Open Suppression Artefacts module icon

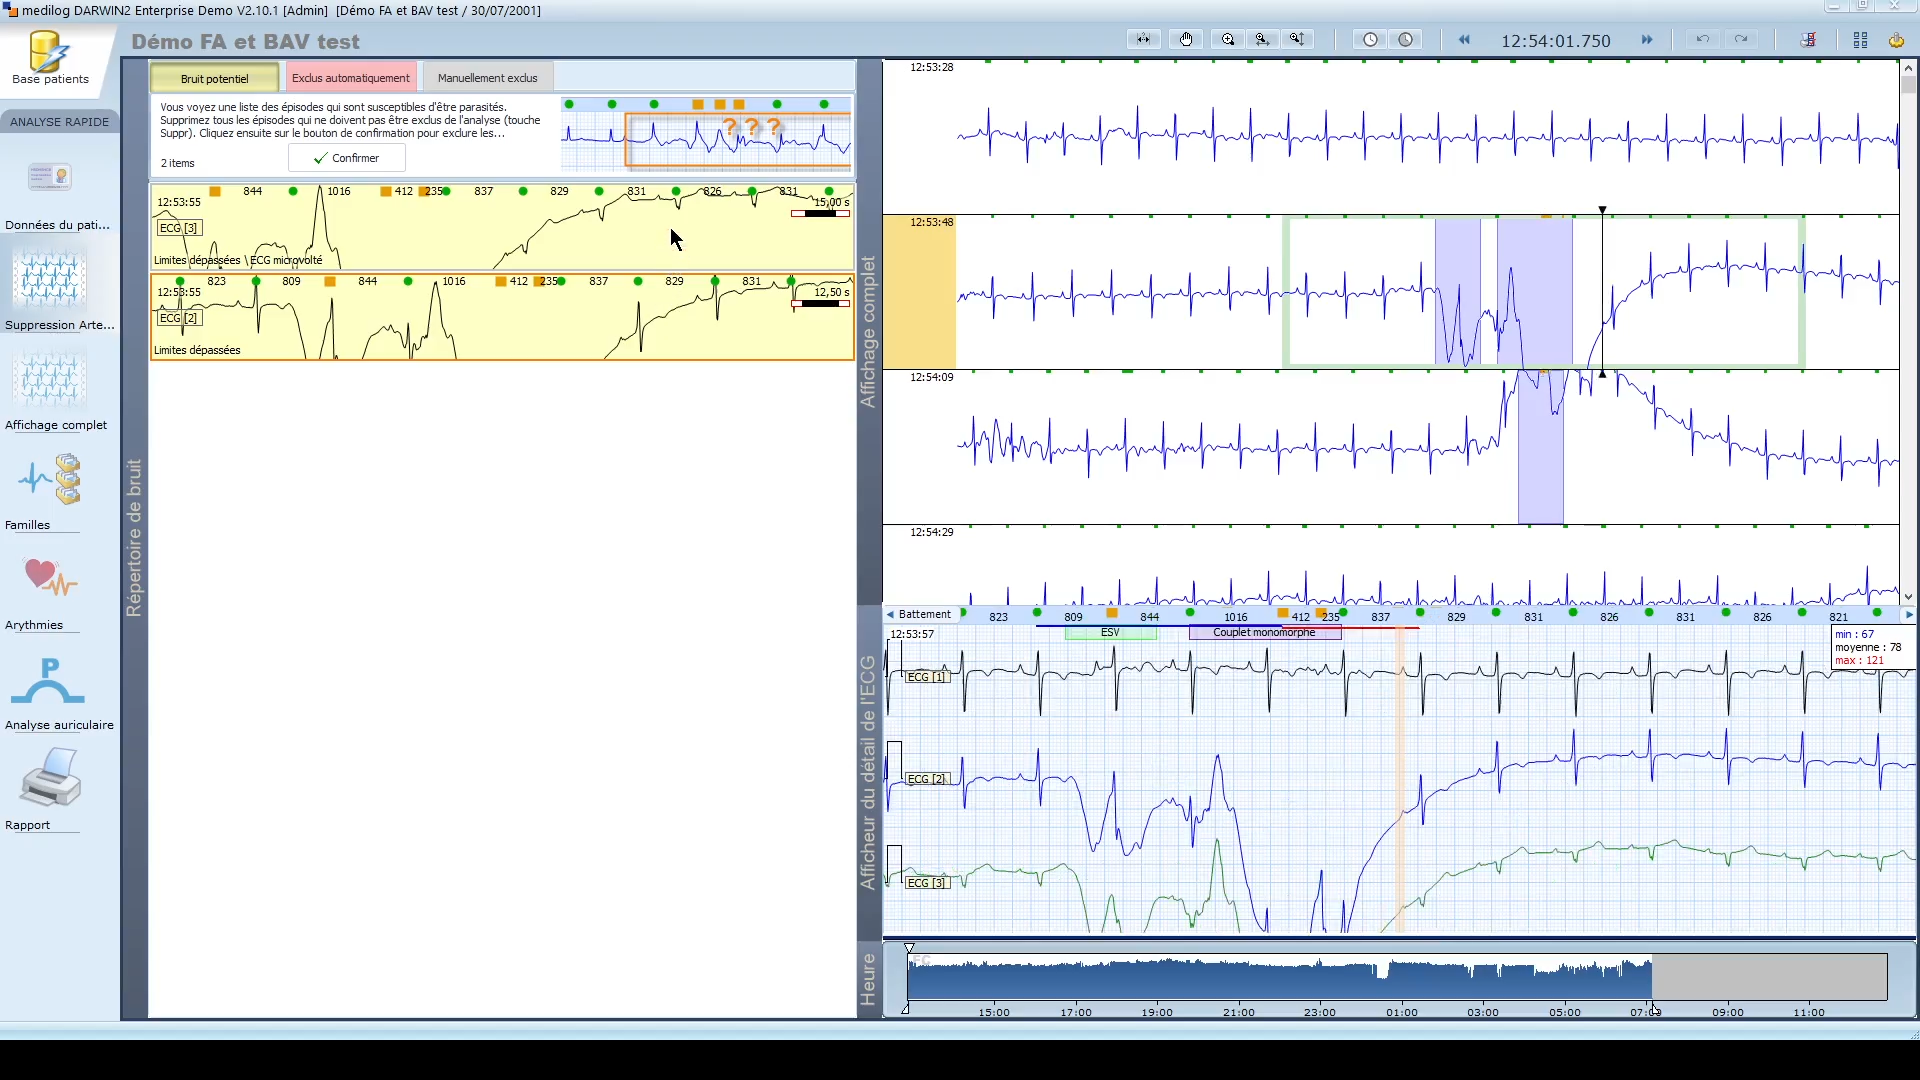click(x=50, y=280)
